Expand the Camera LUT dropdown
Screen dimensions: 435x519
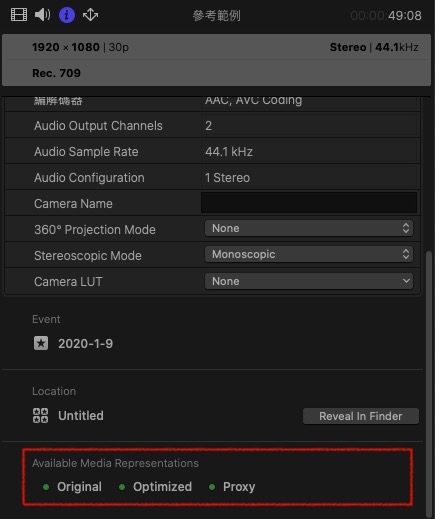tap(309, 281)
